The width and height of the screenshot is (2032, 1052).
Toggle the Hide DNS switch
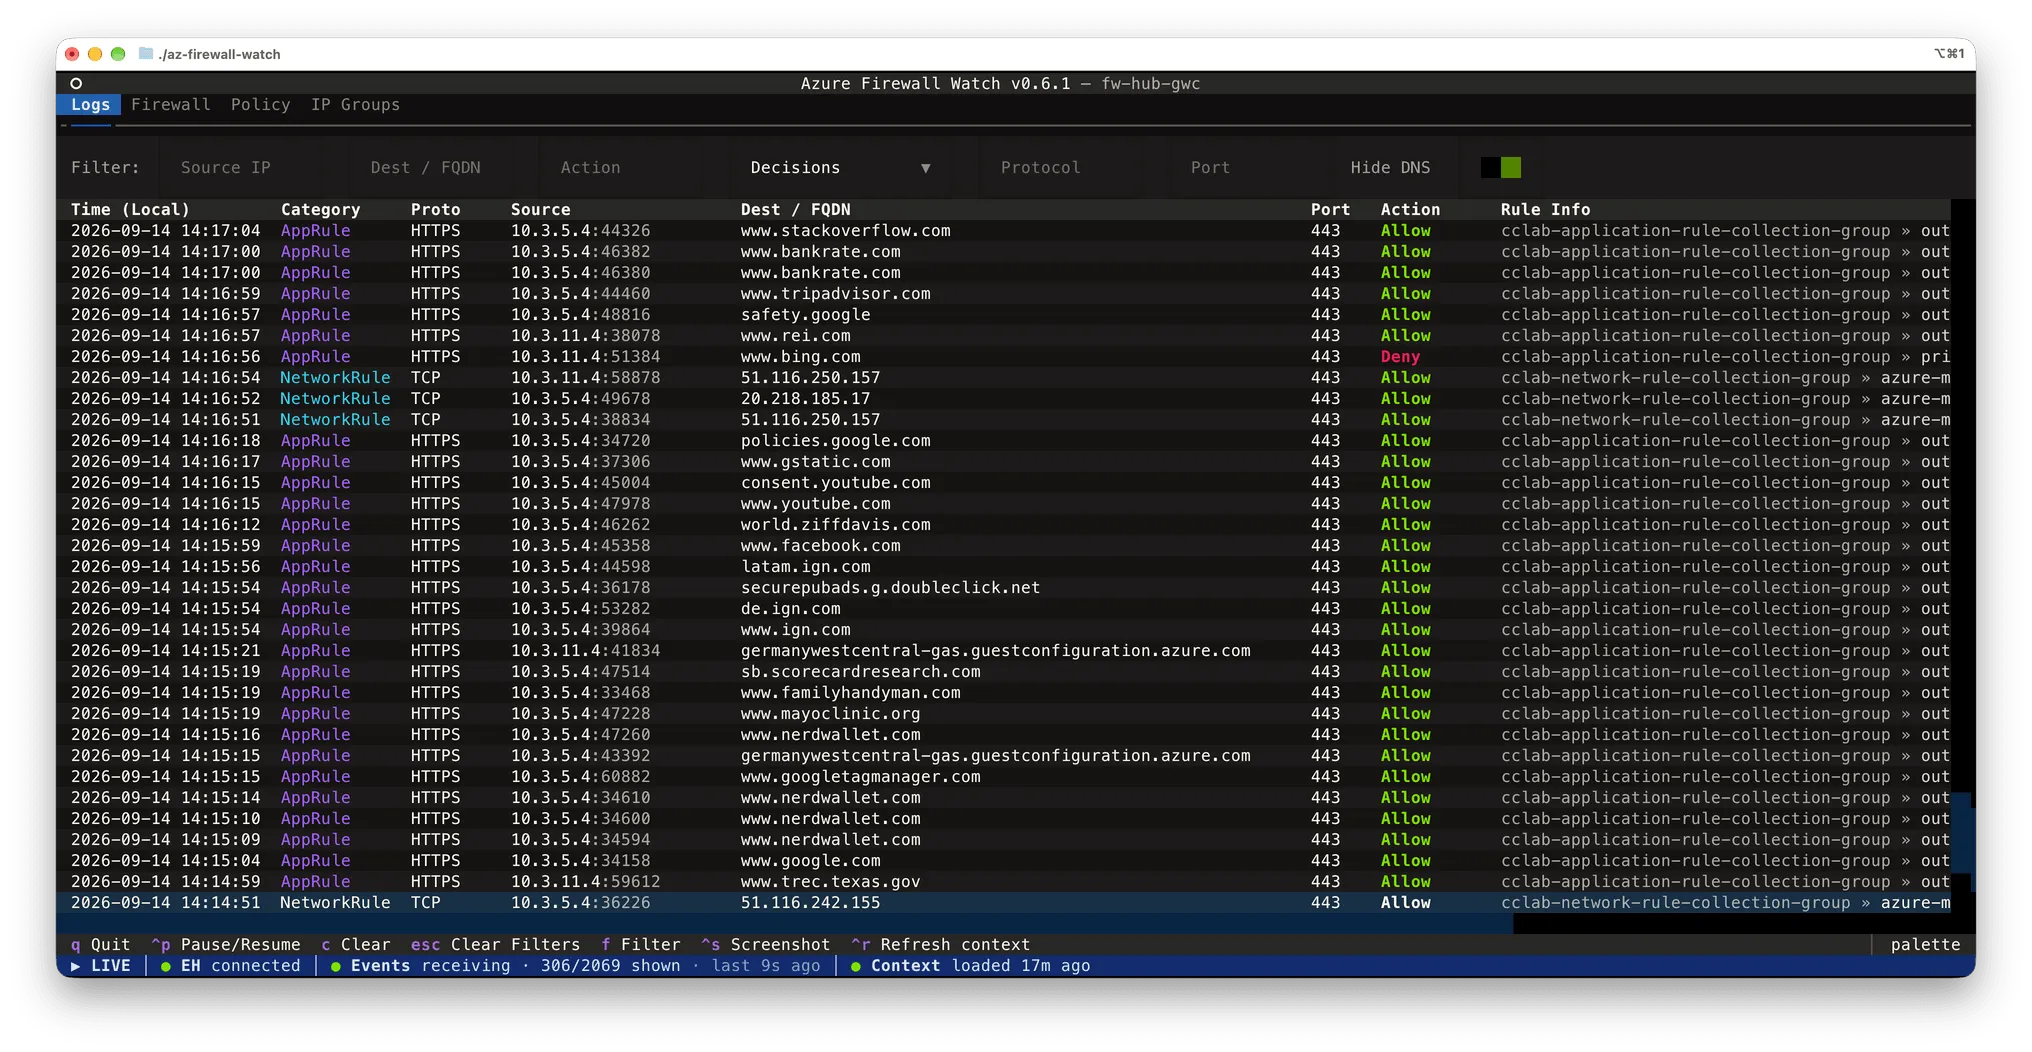(x=1500, y=167)
